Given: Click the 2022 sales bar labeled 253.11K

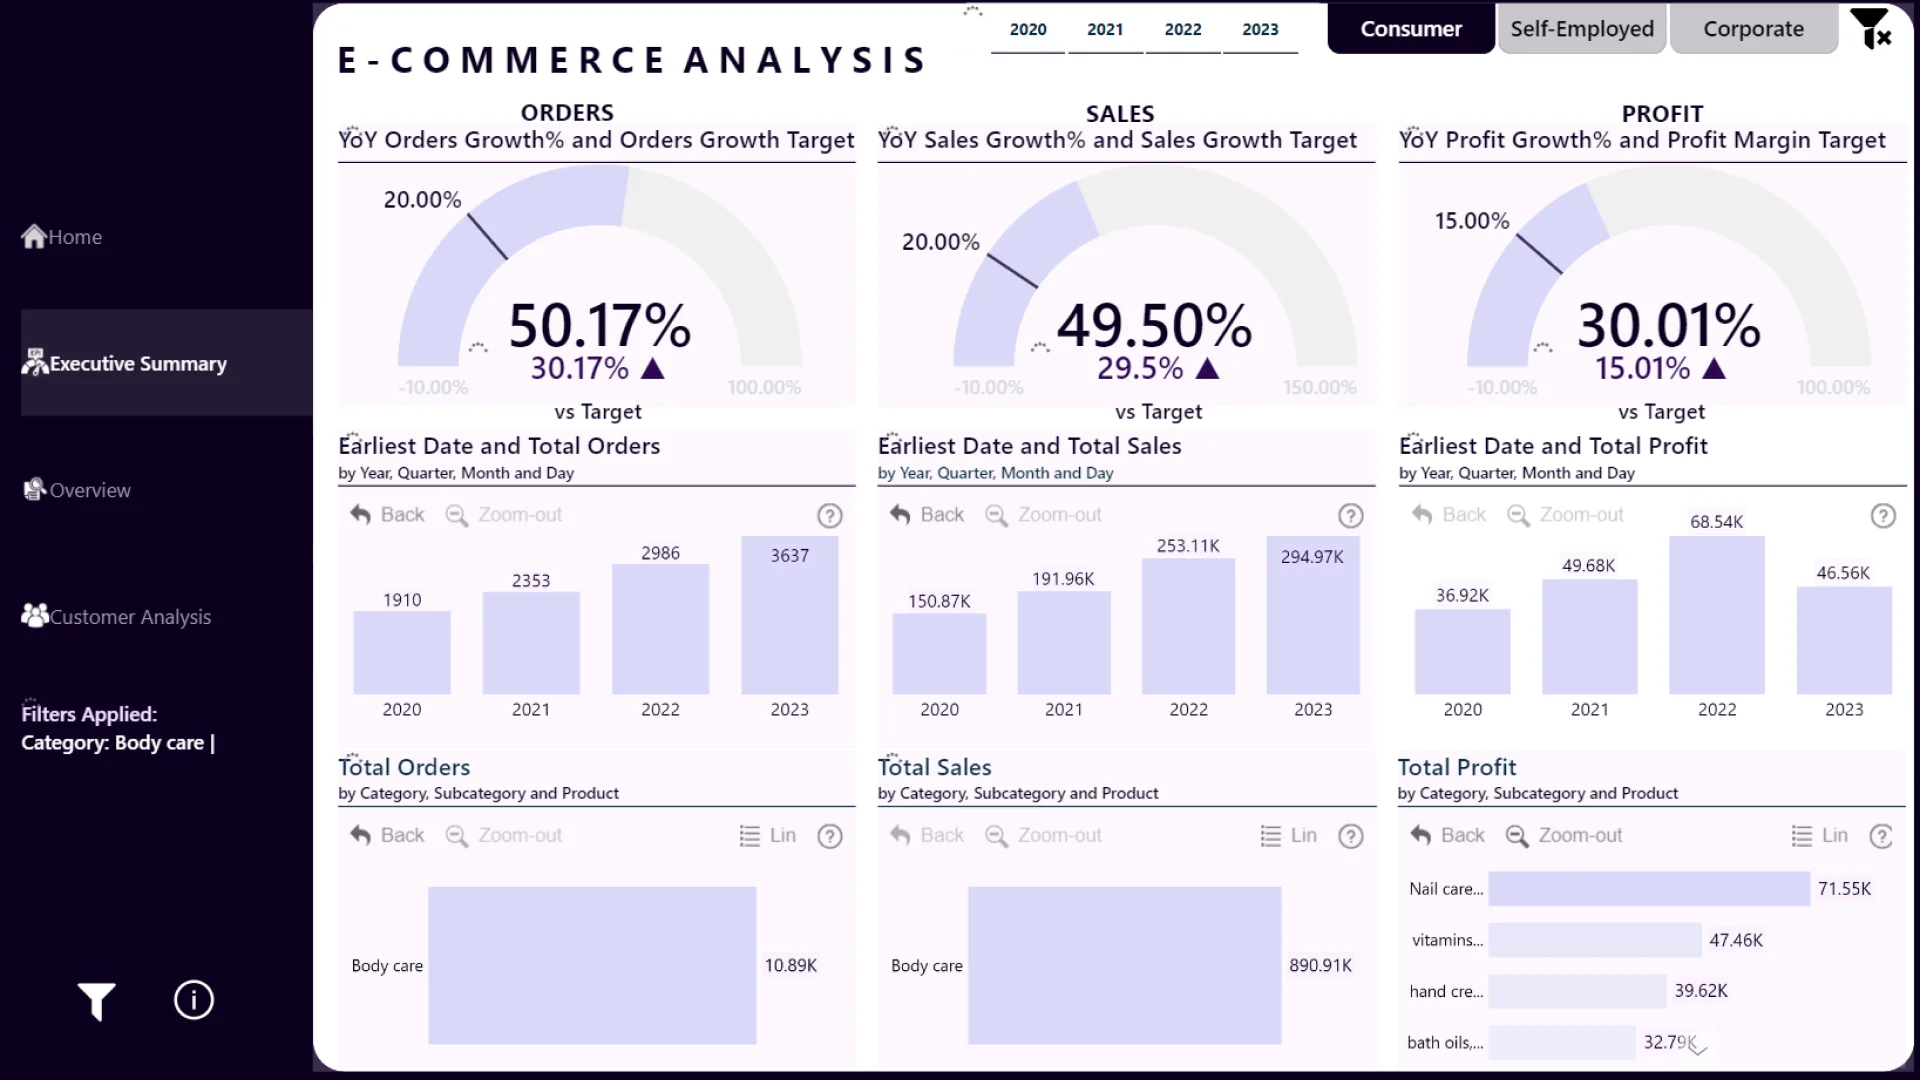Looking at the screenshot, I should tap(1188, 626).
